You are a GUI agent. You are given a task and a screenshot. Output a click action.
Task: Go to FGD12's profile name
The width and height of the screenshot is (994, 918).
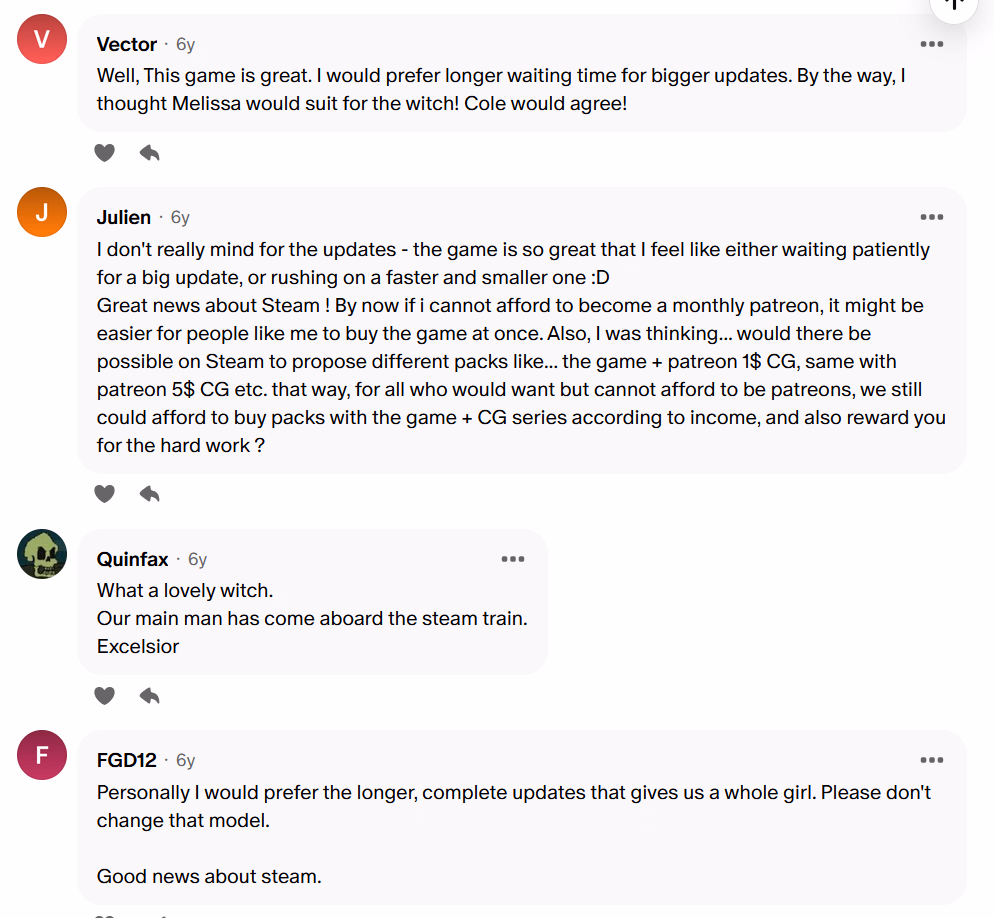tap(127, 760)
